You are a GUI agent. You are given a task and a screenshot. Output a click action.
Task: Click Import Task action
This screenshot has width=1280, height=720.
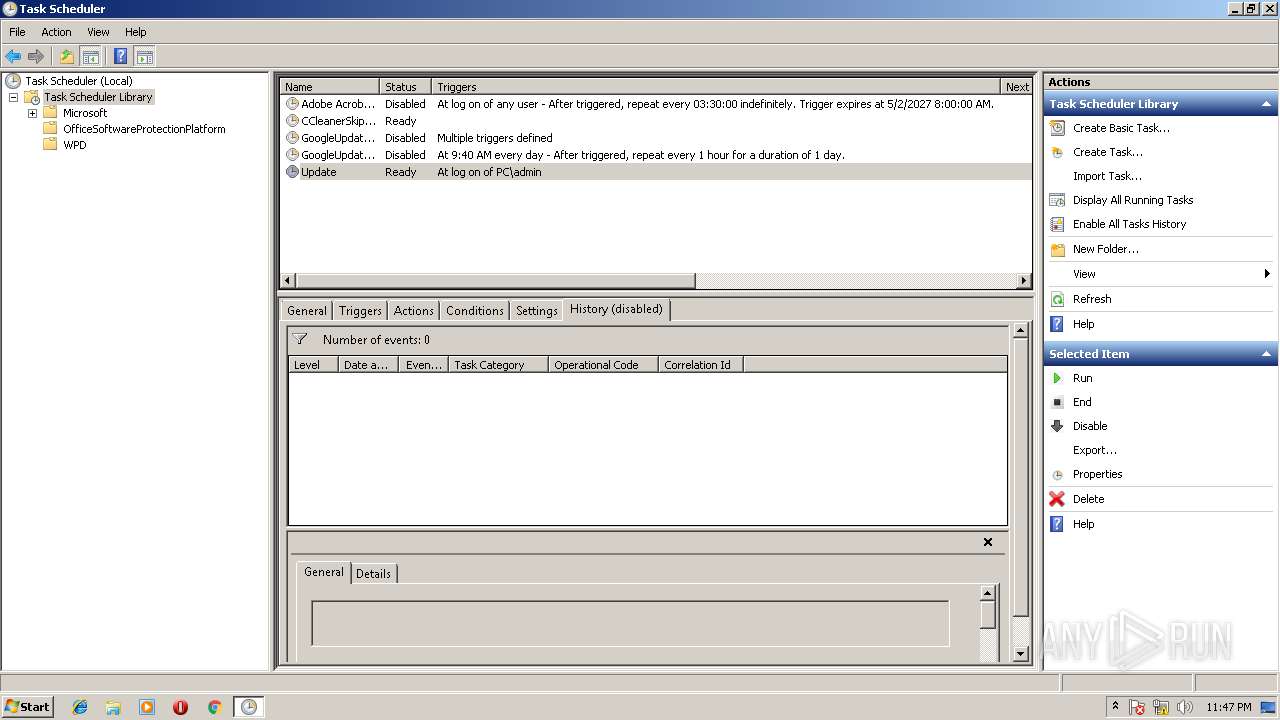(1107, 176)
